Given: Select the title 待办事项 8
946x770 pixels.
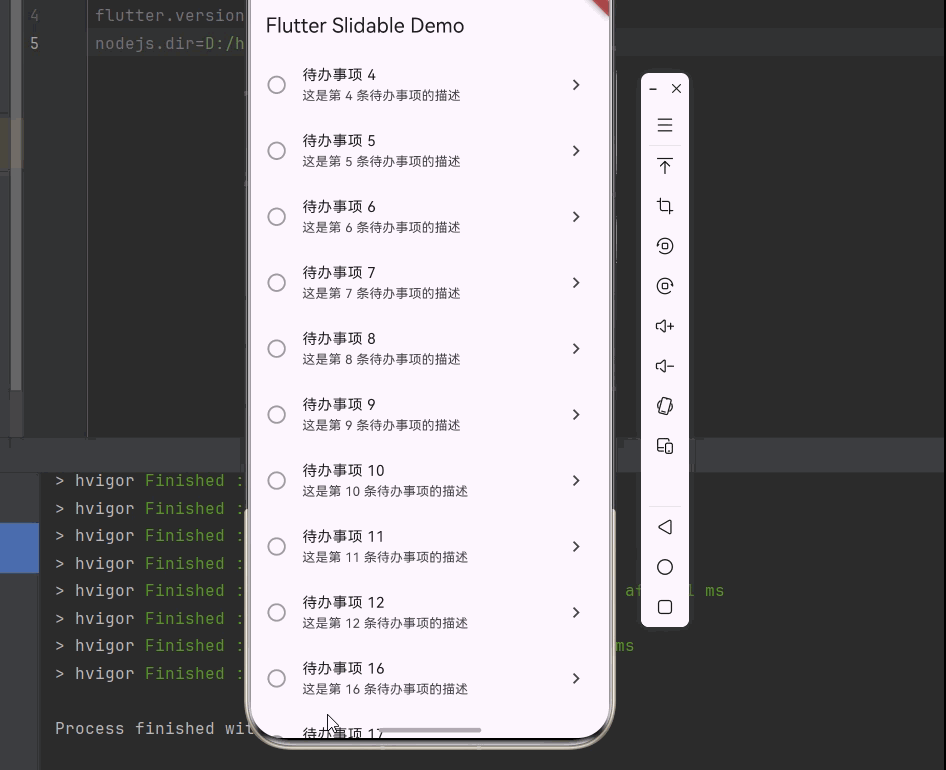Looking at the screenshot, I should click(339, 339).
